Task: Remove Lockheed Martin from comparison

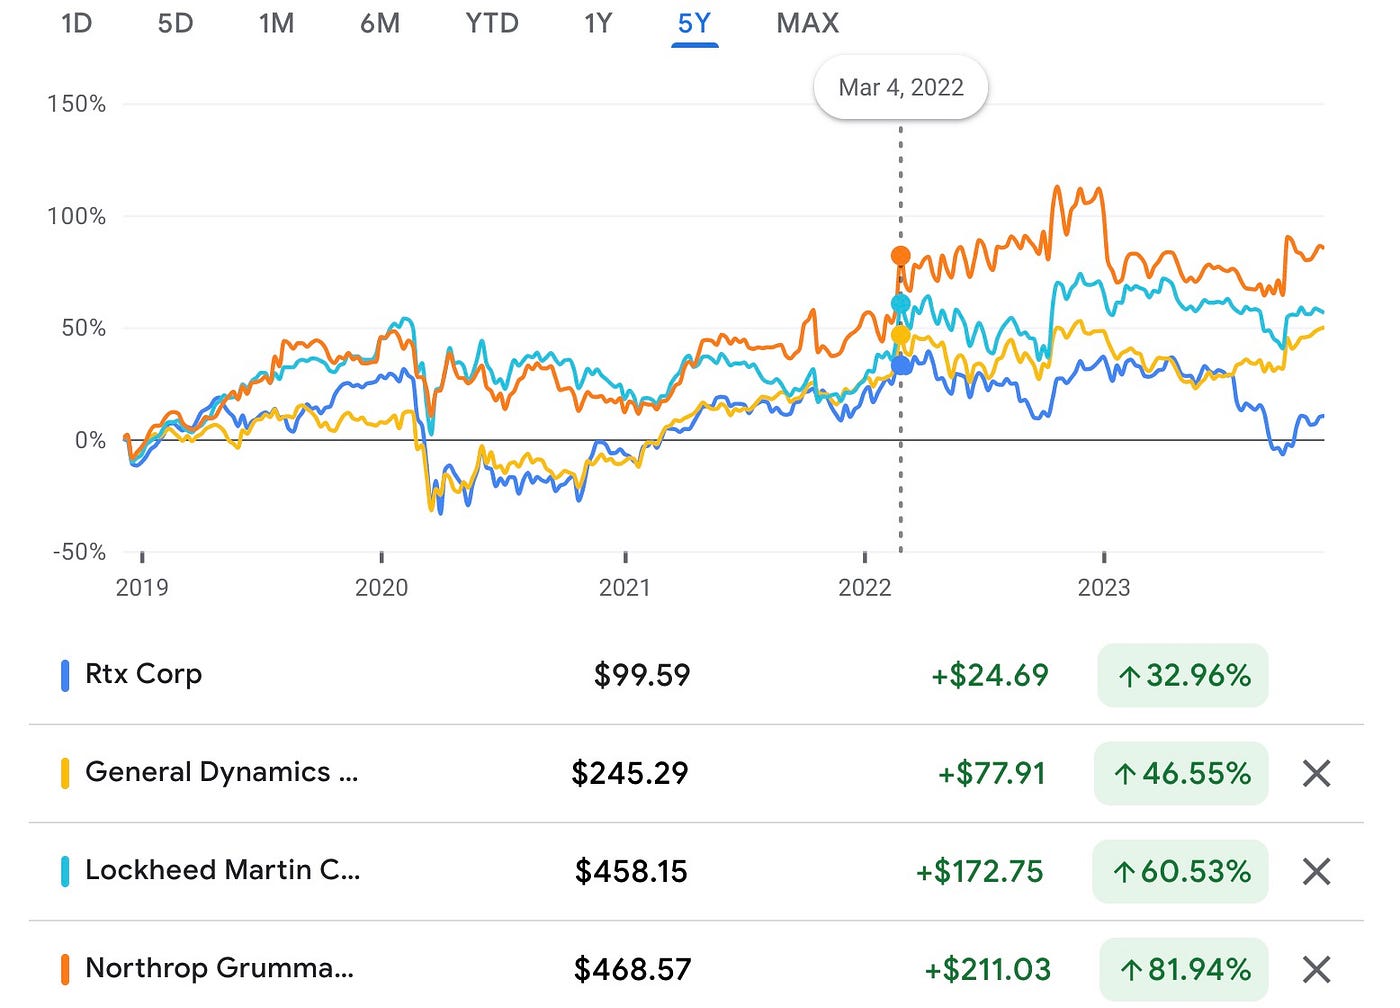Action: coord(1316,871)
